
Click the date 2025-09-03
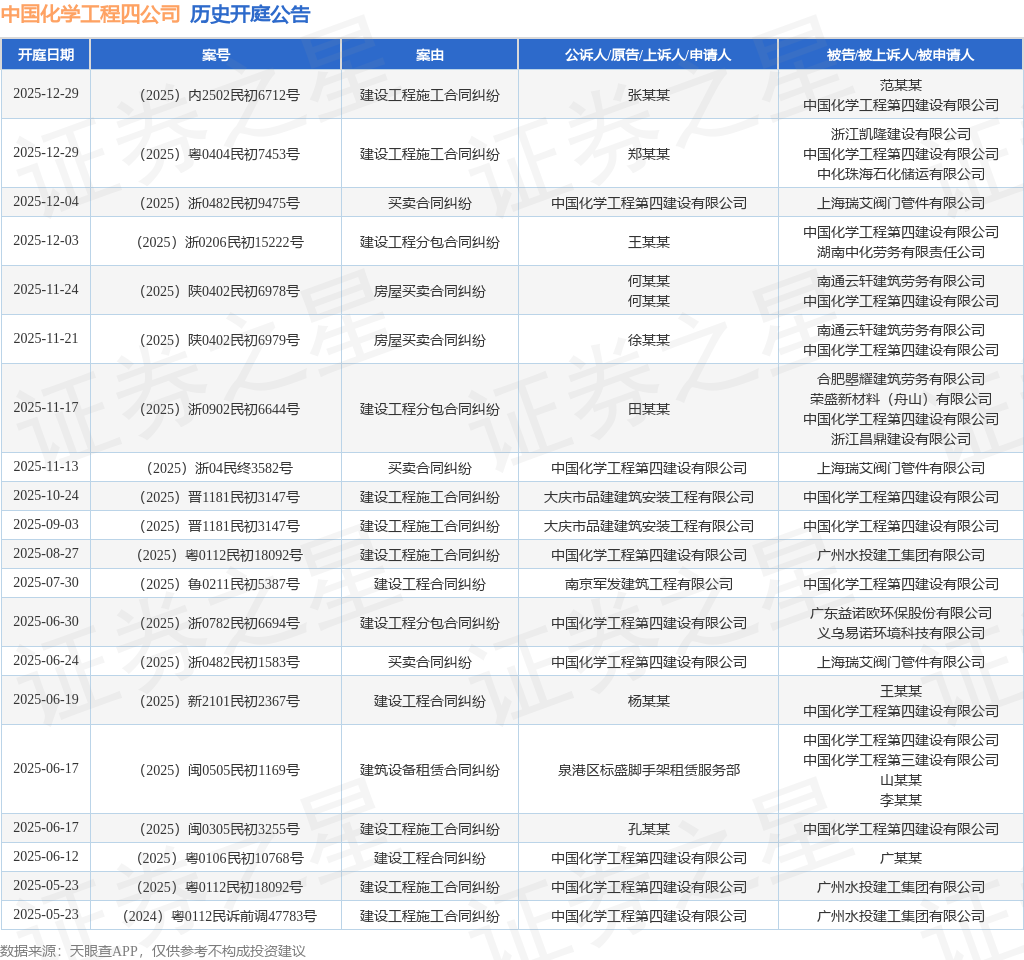(46, 524)
